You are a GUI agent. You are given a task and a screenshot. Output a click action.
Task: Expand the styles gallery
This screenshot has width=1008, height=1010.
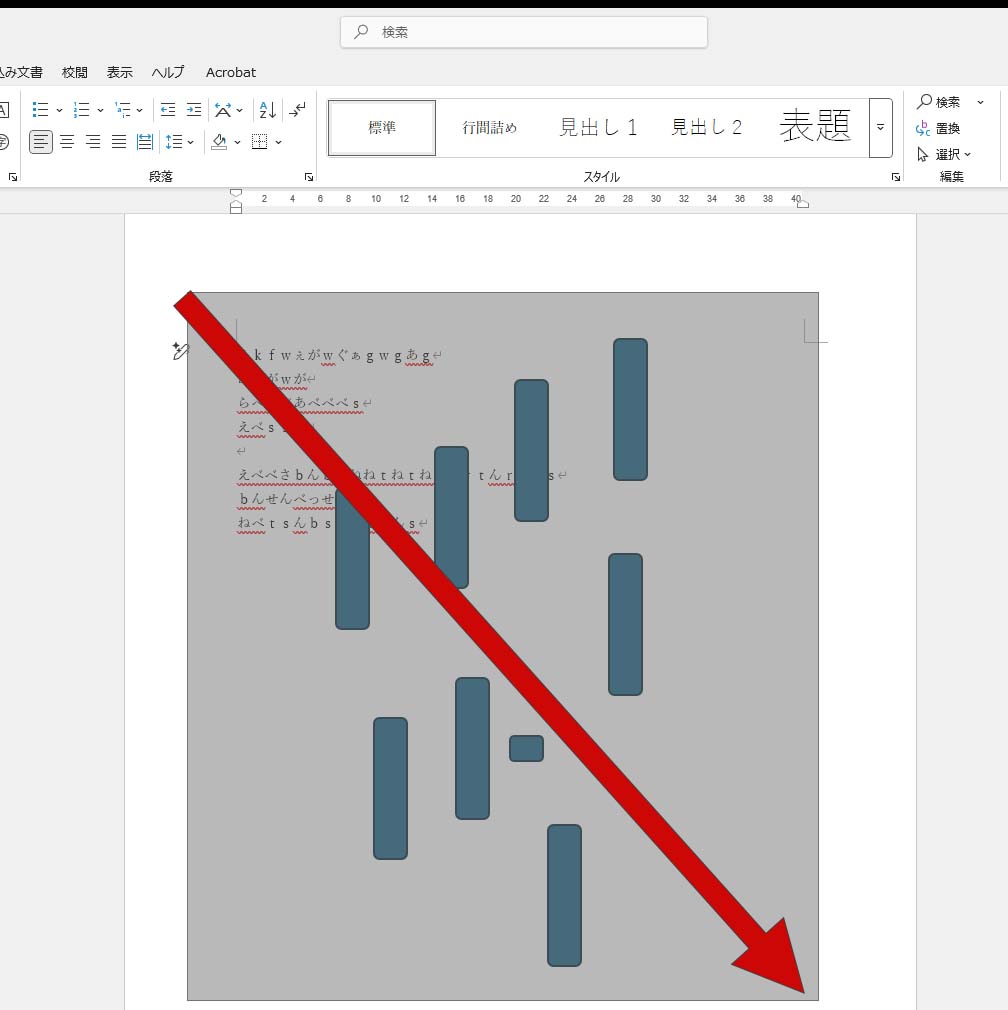(880, 128)
